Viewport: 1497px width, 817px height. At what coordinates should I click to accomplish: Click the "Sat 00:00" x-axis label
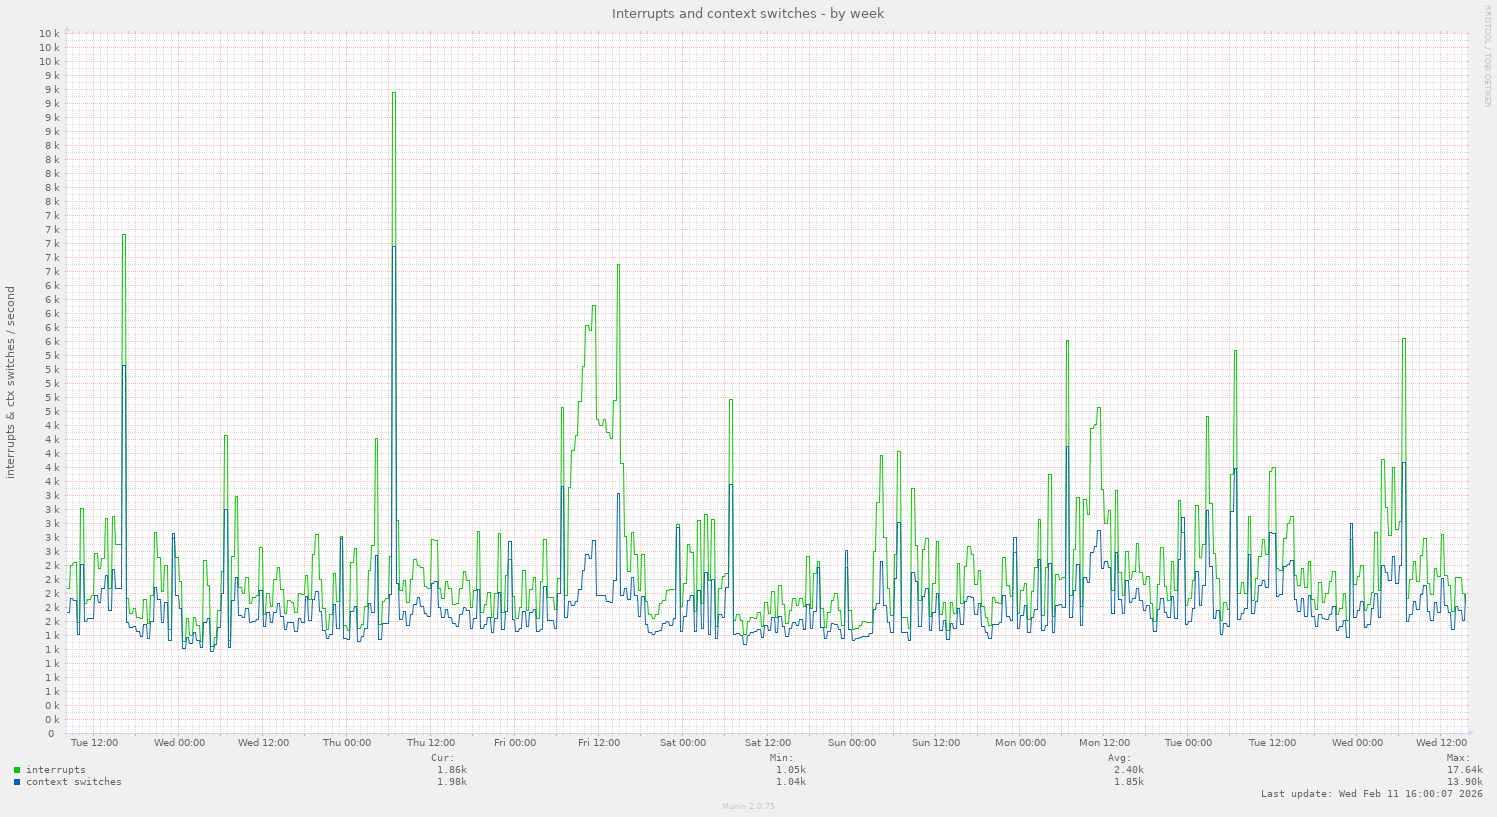coord(683,743)
